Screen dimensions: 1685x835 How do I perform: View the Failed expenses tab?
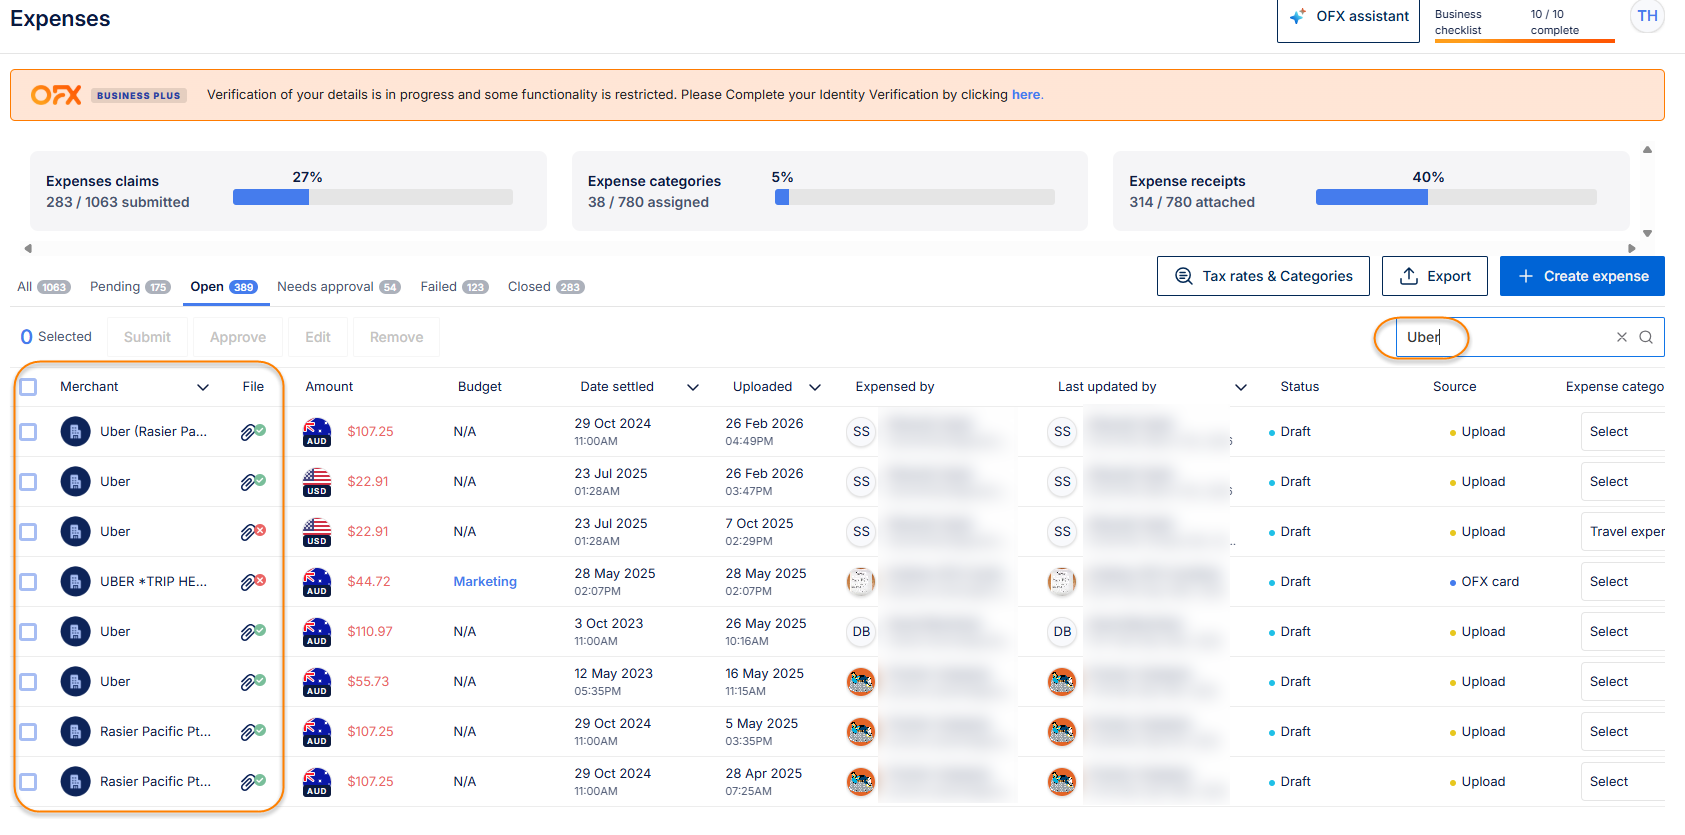coord(454,287)
